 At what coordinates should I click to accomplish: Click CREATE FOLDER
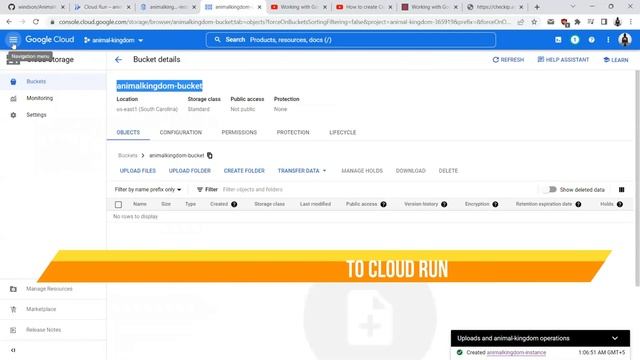pyautogui.click(x=244, y=171)
